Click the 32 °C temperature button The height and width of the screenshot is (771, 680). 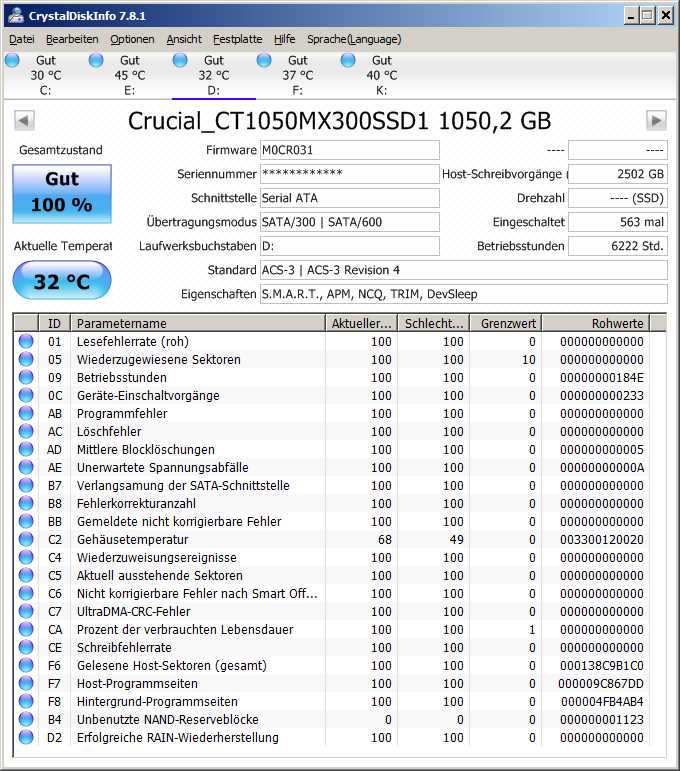click(x=62, y=281)
